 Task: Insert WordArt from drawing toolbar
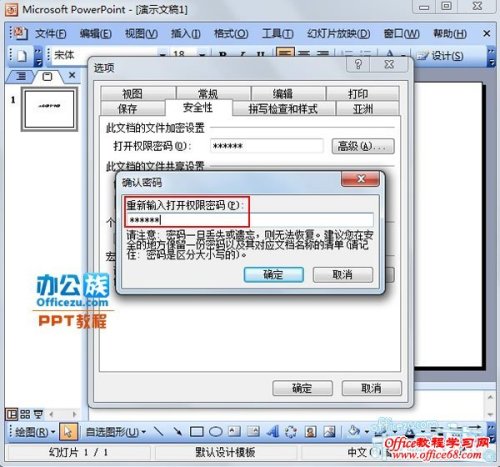click(273, 432)
